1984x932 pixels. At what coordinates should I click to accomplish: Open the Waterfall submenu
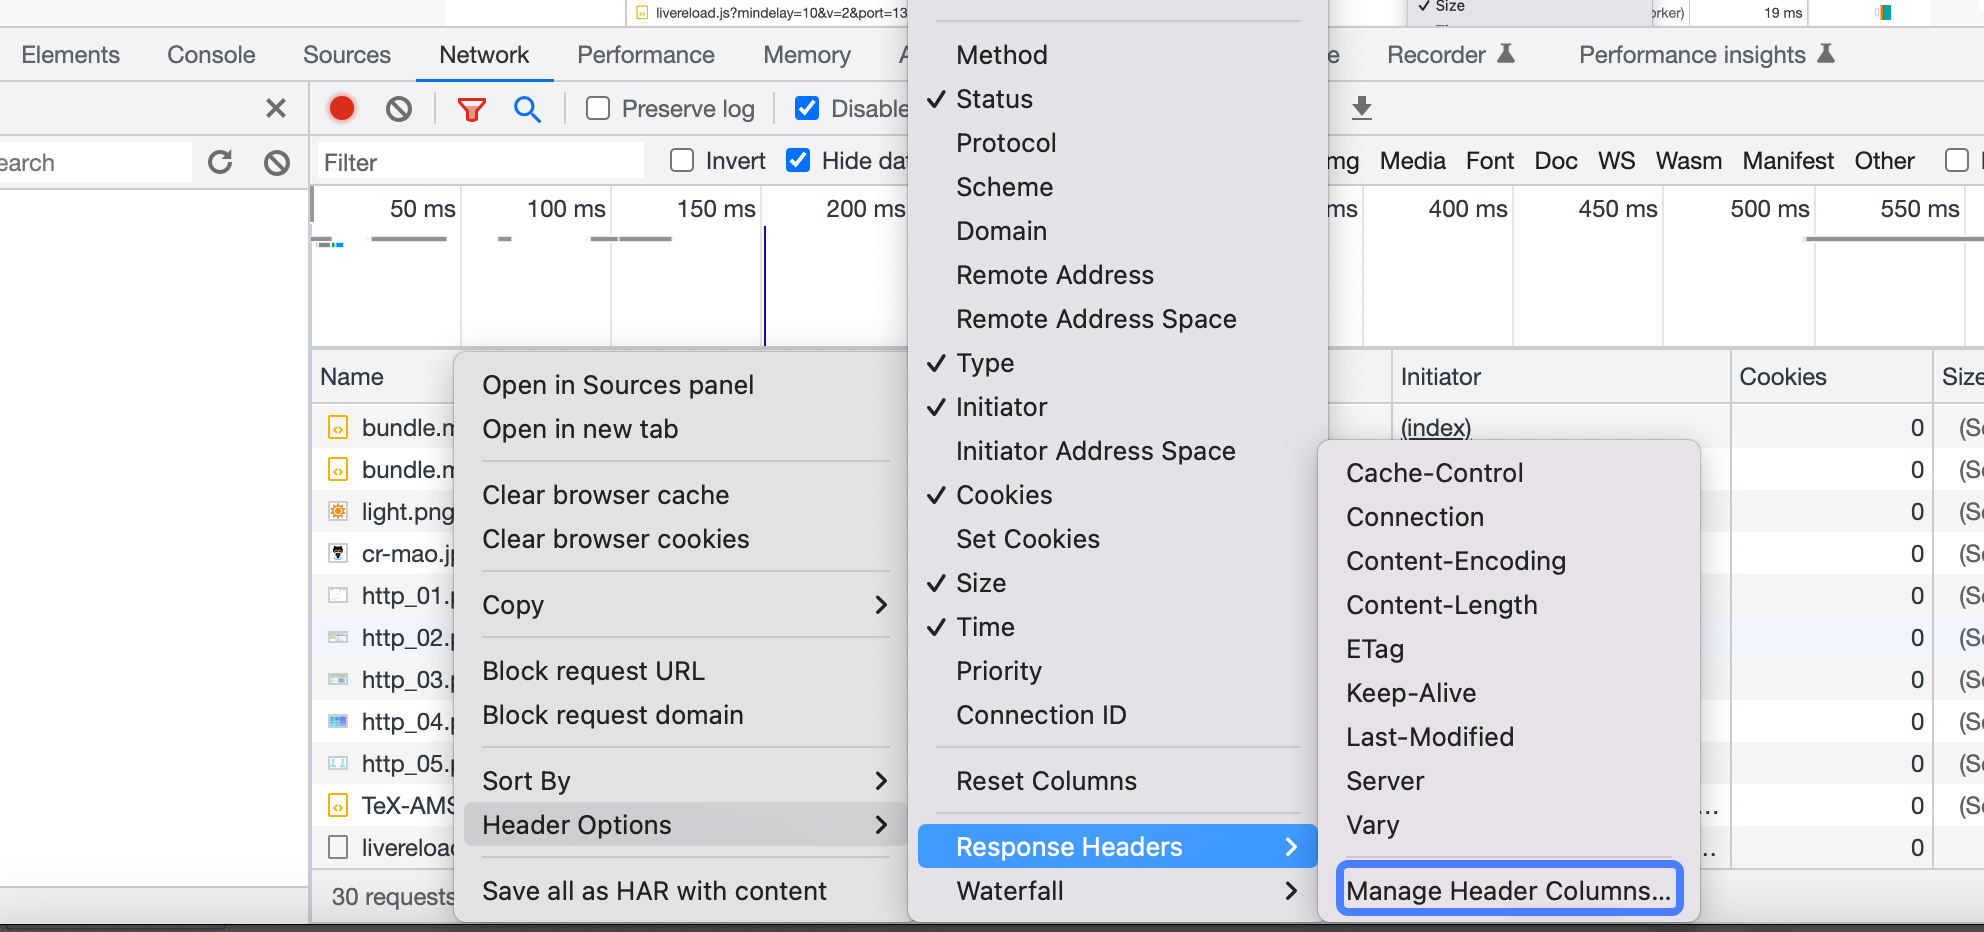tap(1117, 891)
